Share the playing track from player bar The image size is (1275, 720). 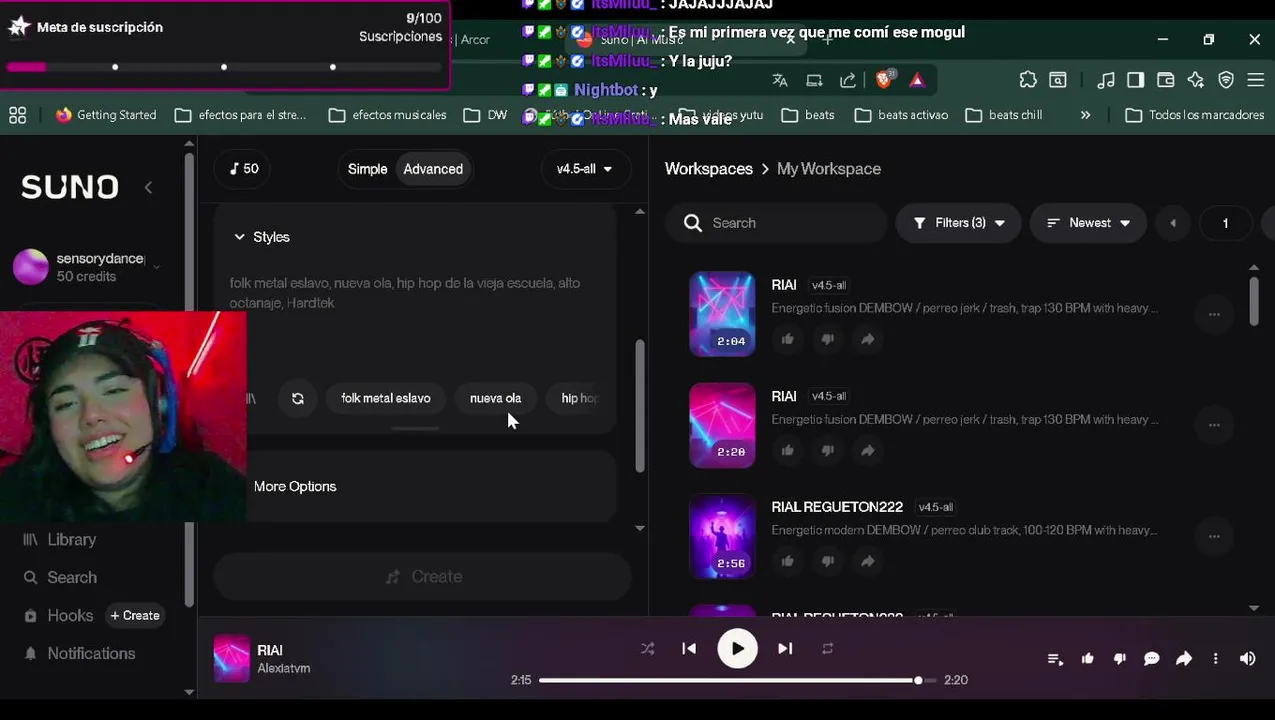(x=1183, y=659)
